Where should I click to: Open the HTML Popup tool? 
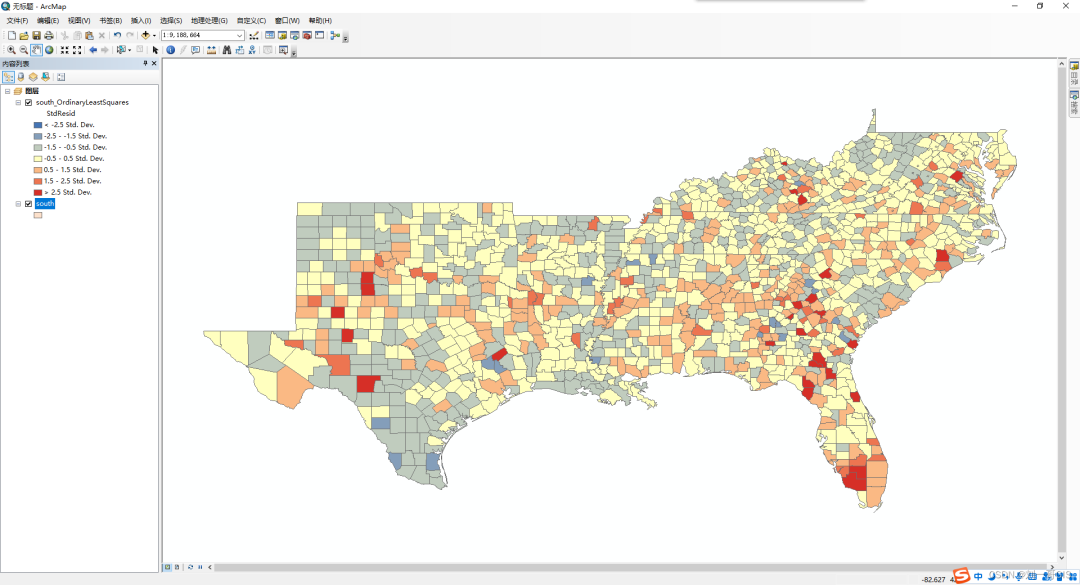(x=196, y=50)
